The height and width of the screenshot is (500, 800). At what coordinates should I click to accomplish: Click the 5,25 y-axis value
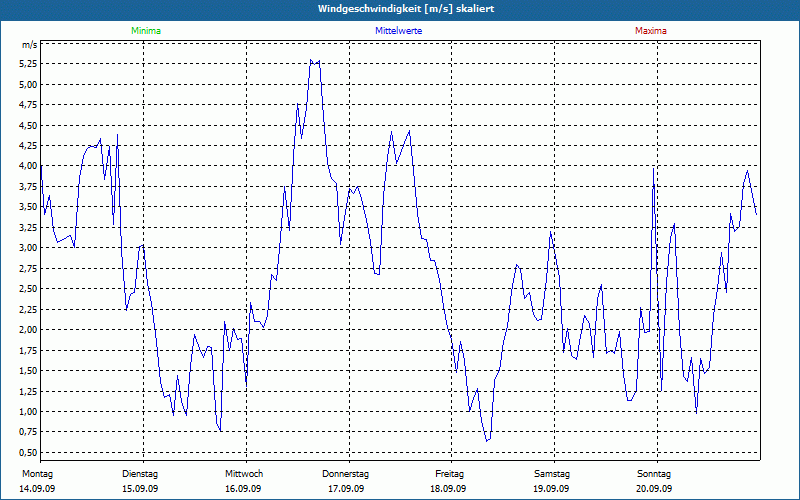pos(30,64)
